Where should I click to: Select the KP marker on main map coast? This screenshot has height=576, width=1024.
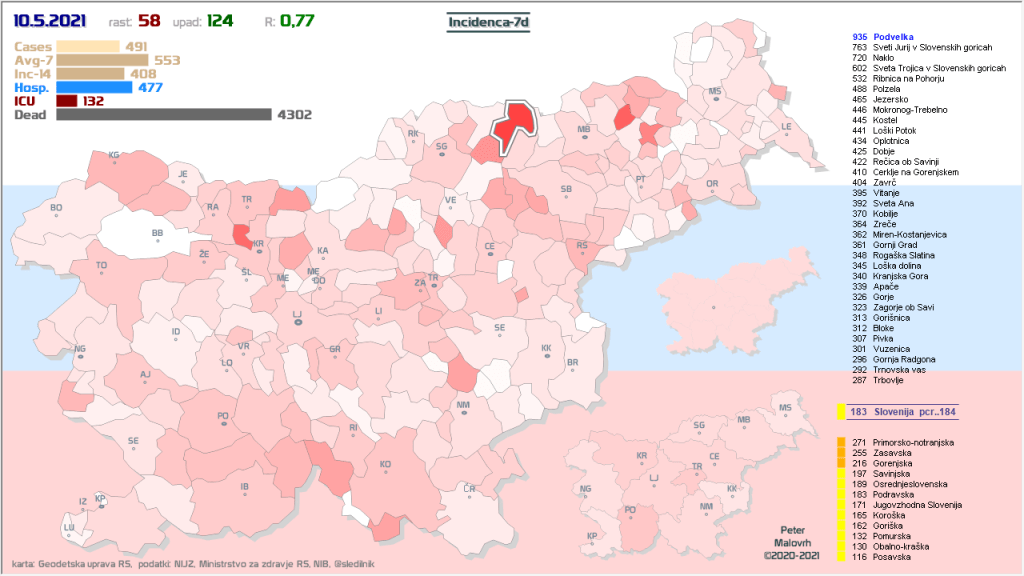tap(100, 500)
